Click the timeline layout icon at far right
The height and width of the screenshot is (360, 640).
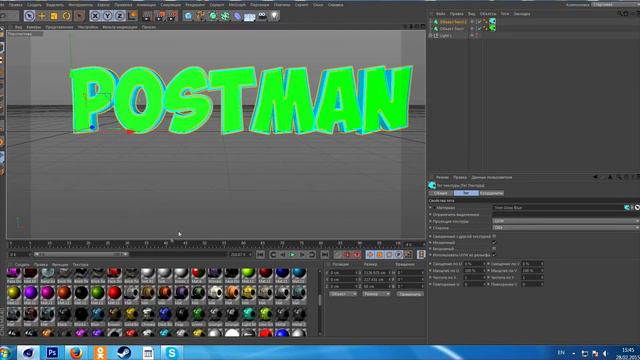coord(421,254)
